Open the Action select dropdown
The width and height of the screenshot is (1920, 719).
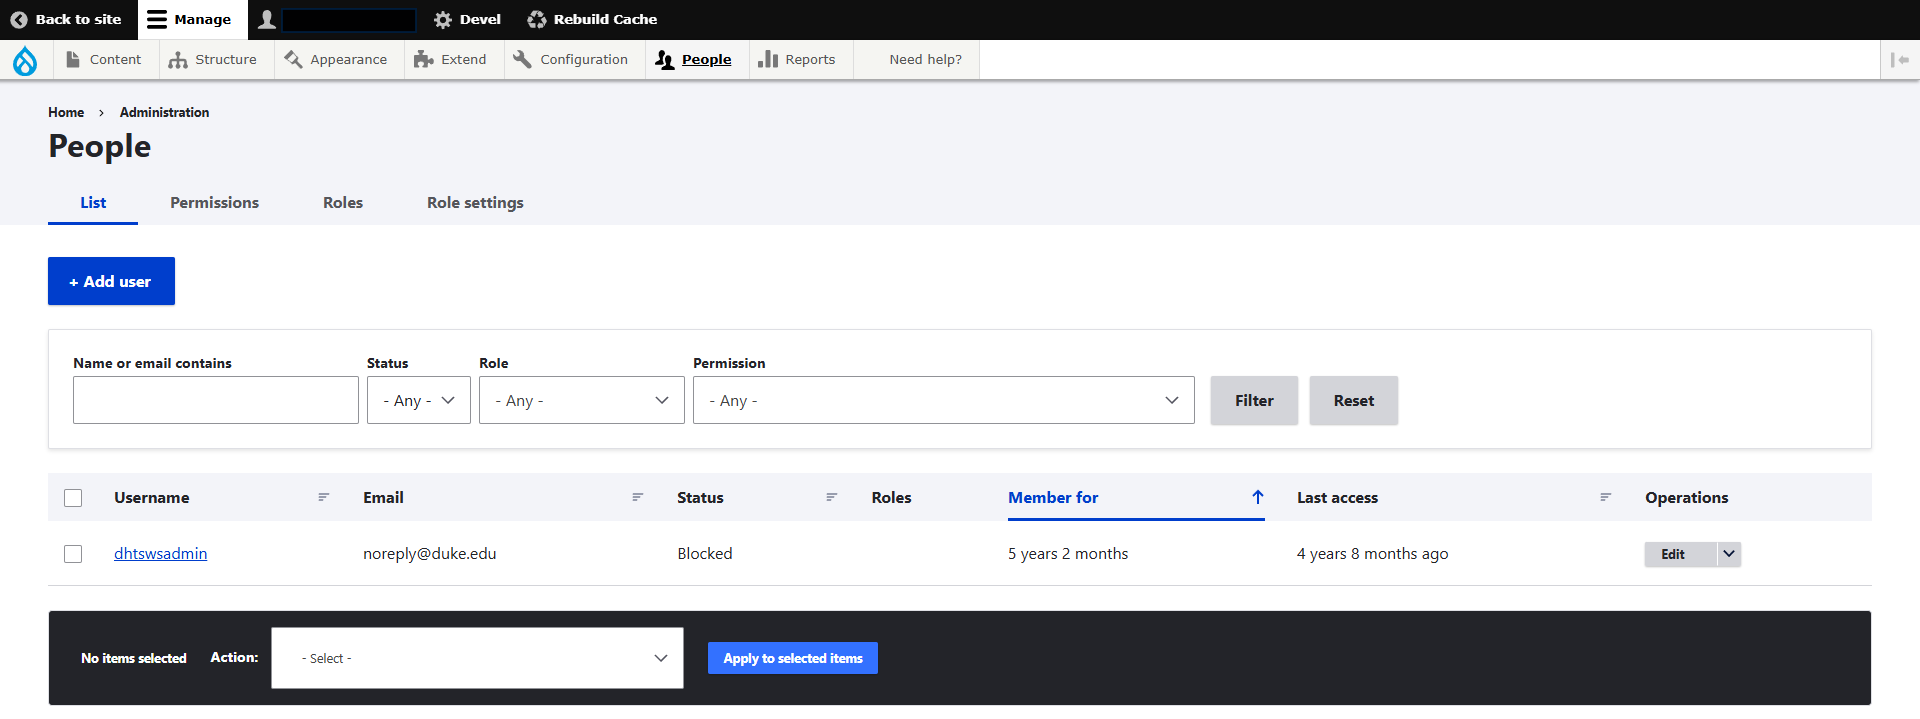tap(477, 658)
